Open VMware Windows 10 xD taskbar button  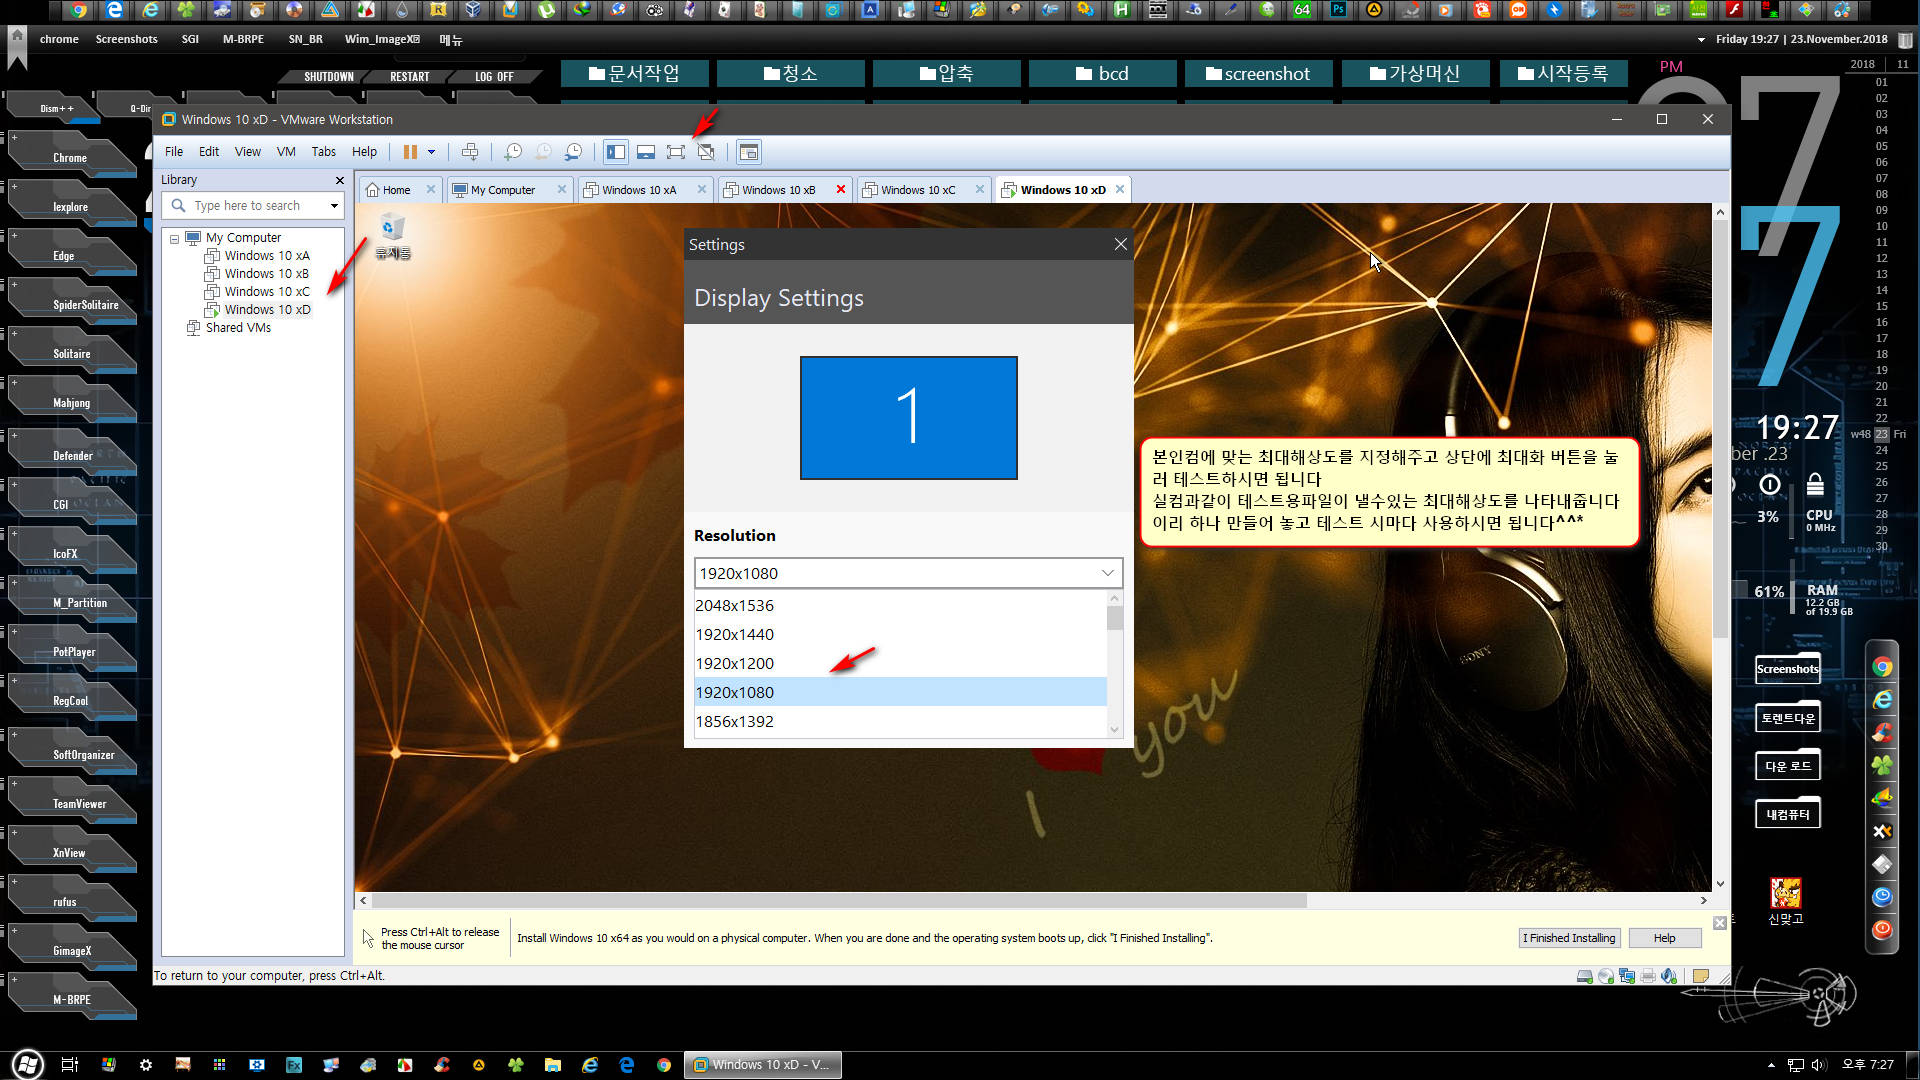click(x=763, y=1065)
